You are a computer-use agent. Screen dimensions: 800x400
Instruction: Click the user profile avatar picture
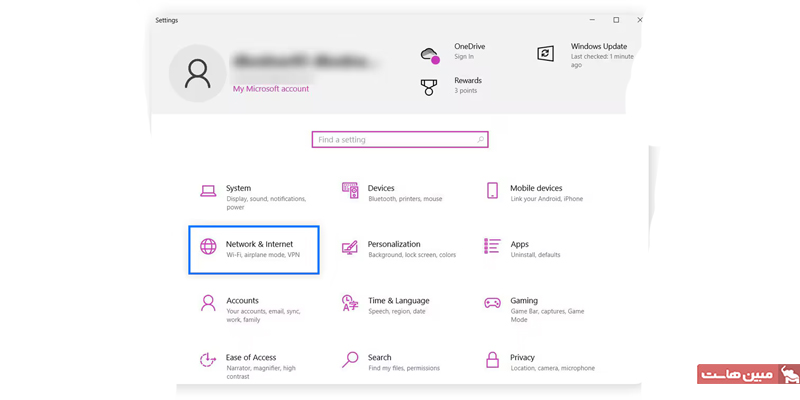pos(197,73)
